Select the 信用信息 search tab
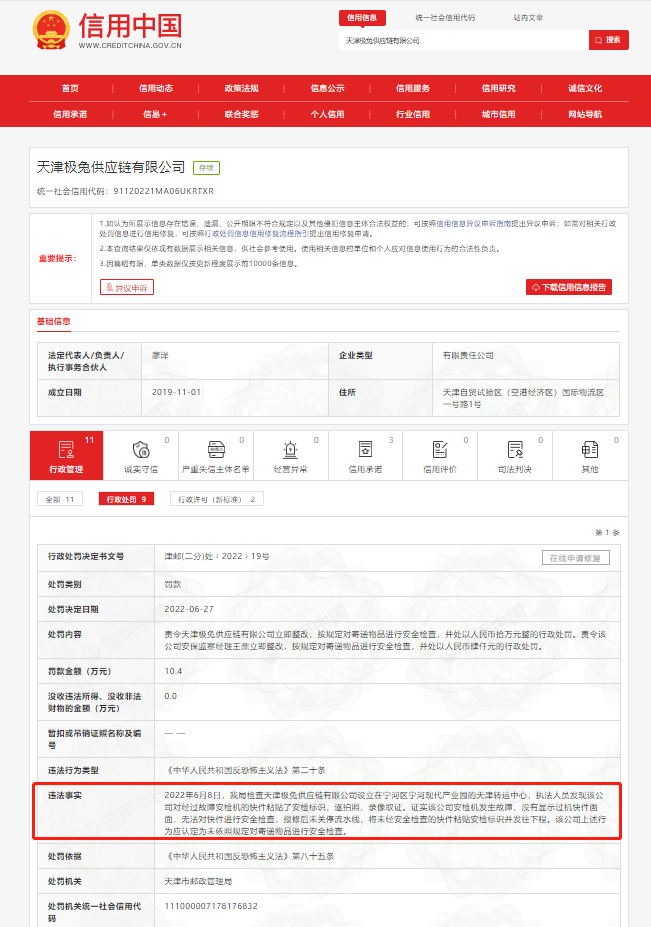This screenshot has height=927, width=651. click(362, 18)
